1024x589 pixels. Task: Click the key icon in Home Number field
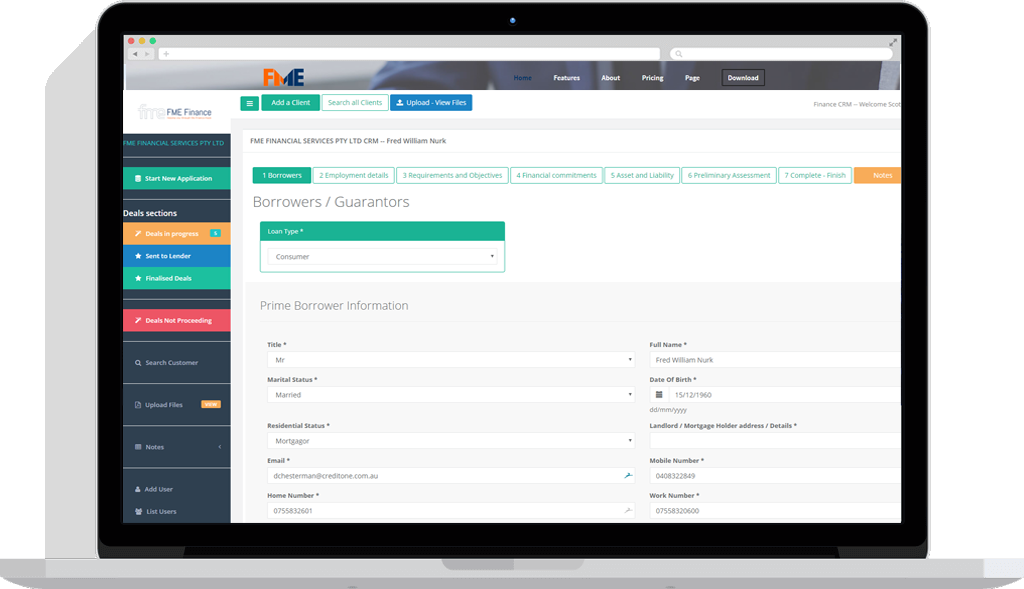coord(628,511)
